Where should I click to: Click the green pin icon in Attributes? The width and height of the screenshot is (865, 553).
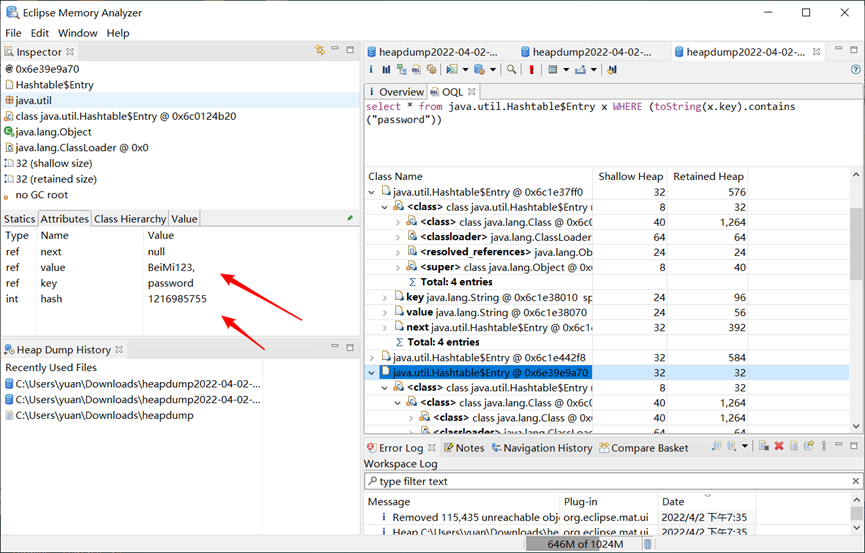point(350,219)
